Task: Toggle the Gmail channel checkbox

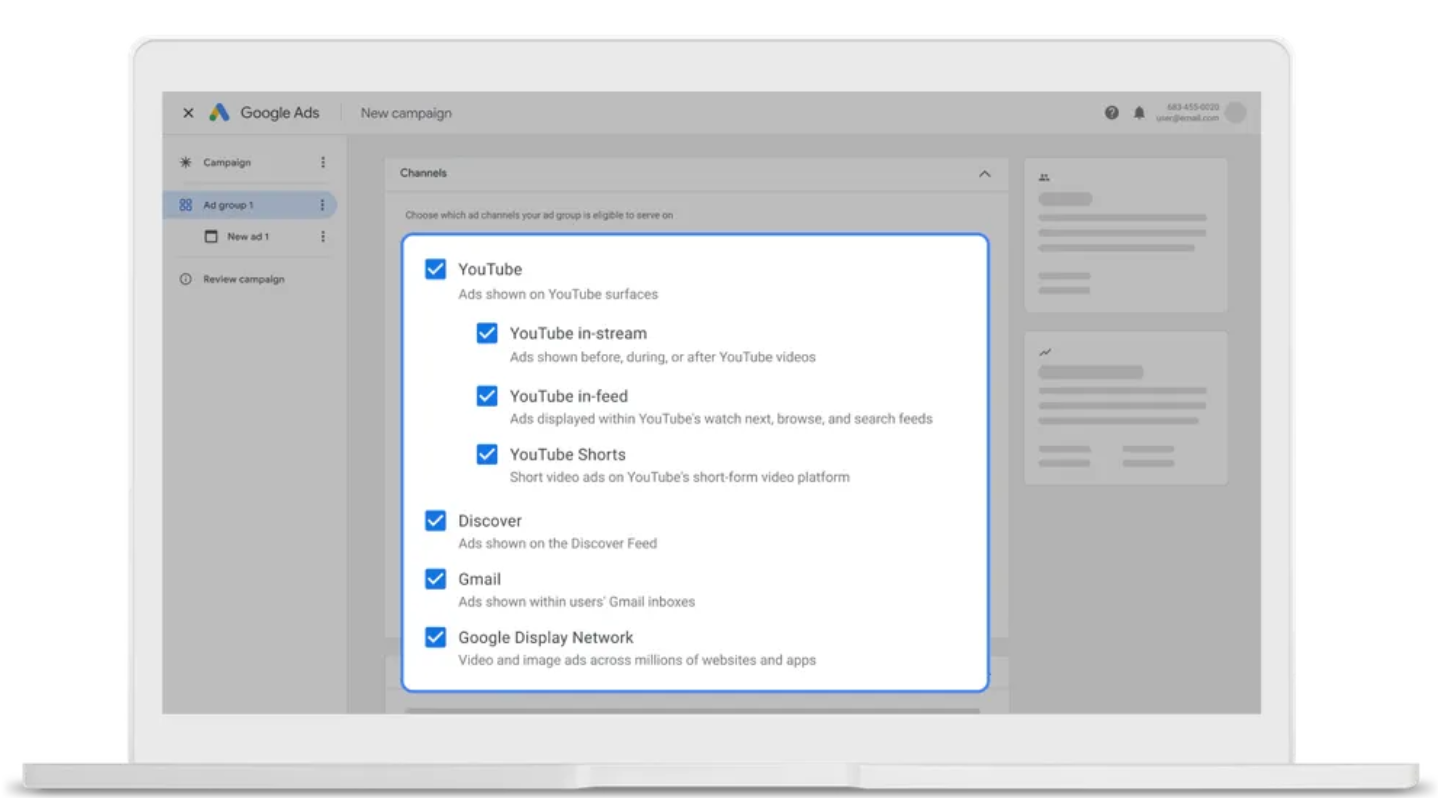Action: pyautogui.click(x=435, y=579)
